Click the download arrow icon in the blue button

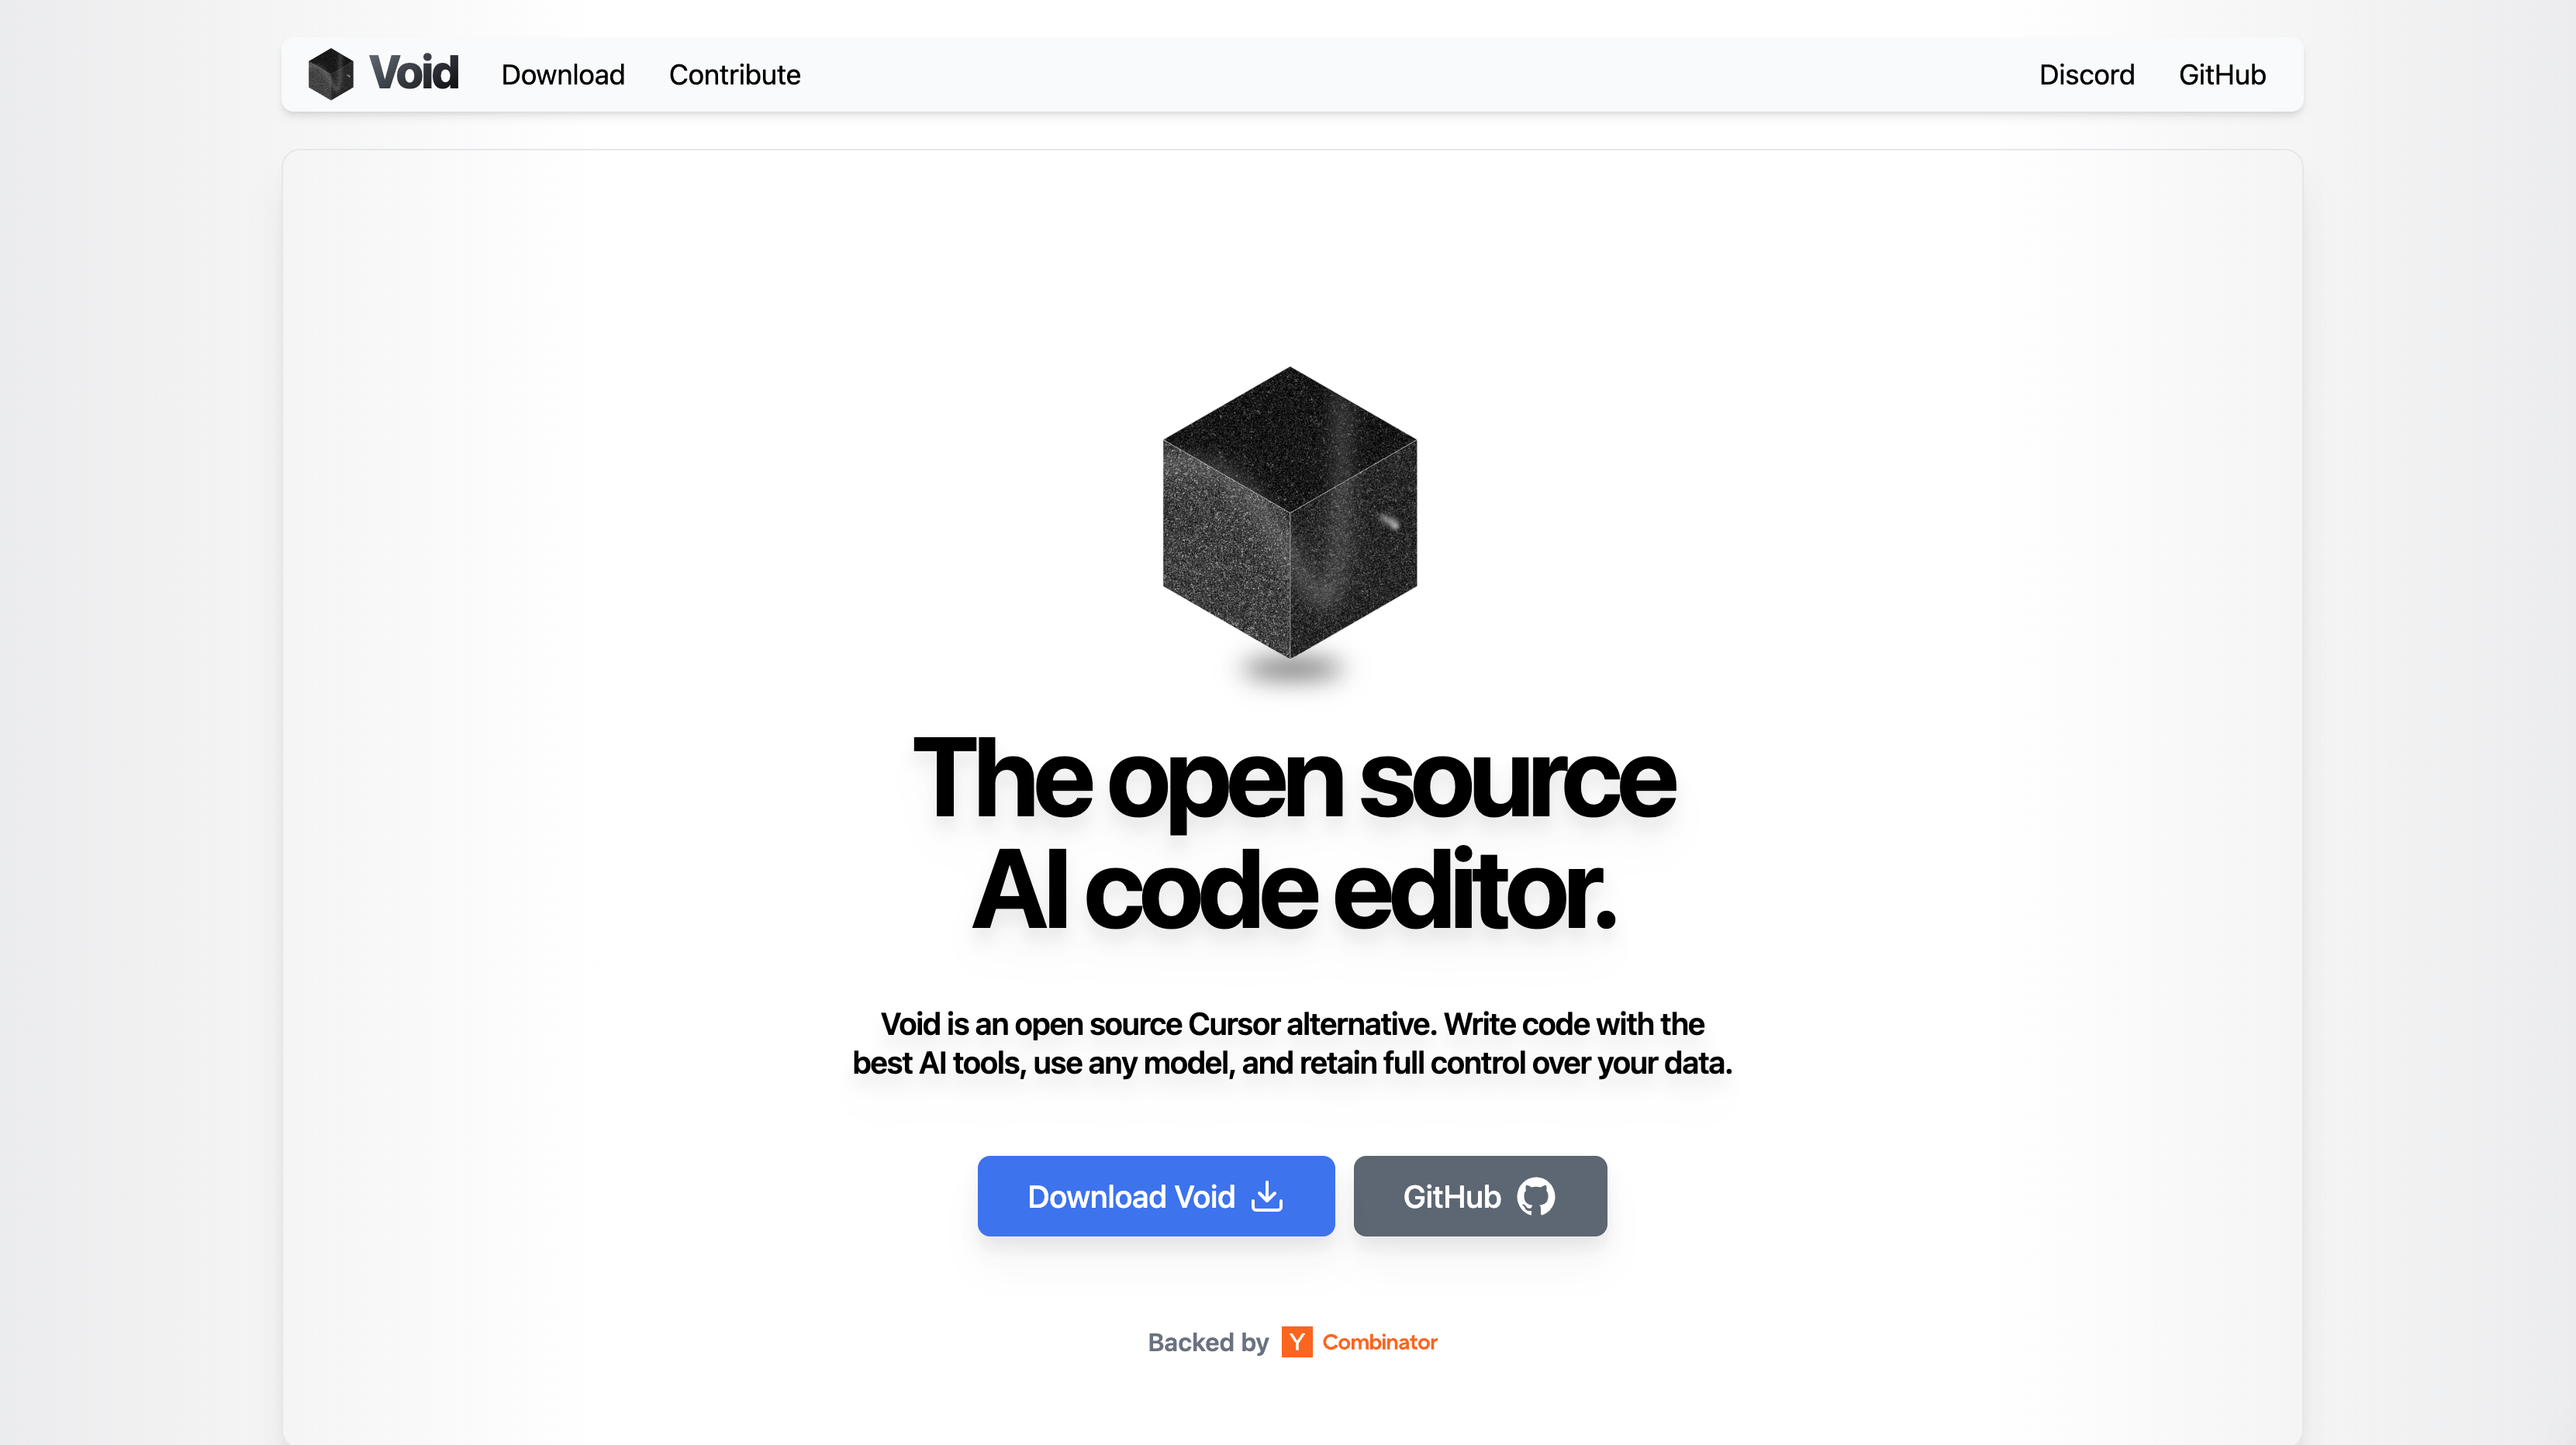[x=1267, y=1196]
